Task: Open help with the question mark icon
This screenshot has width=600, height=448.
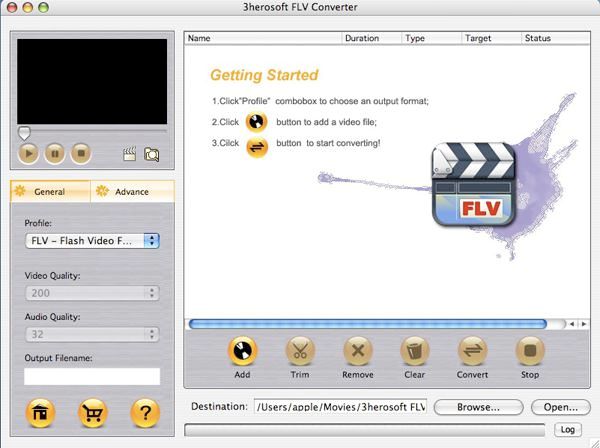Action: coord(145,413)
